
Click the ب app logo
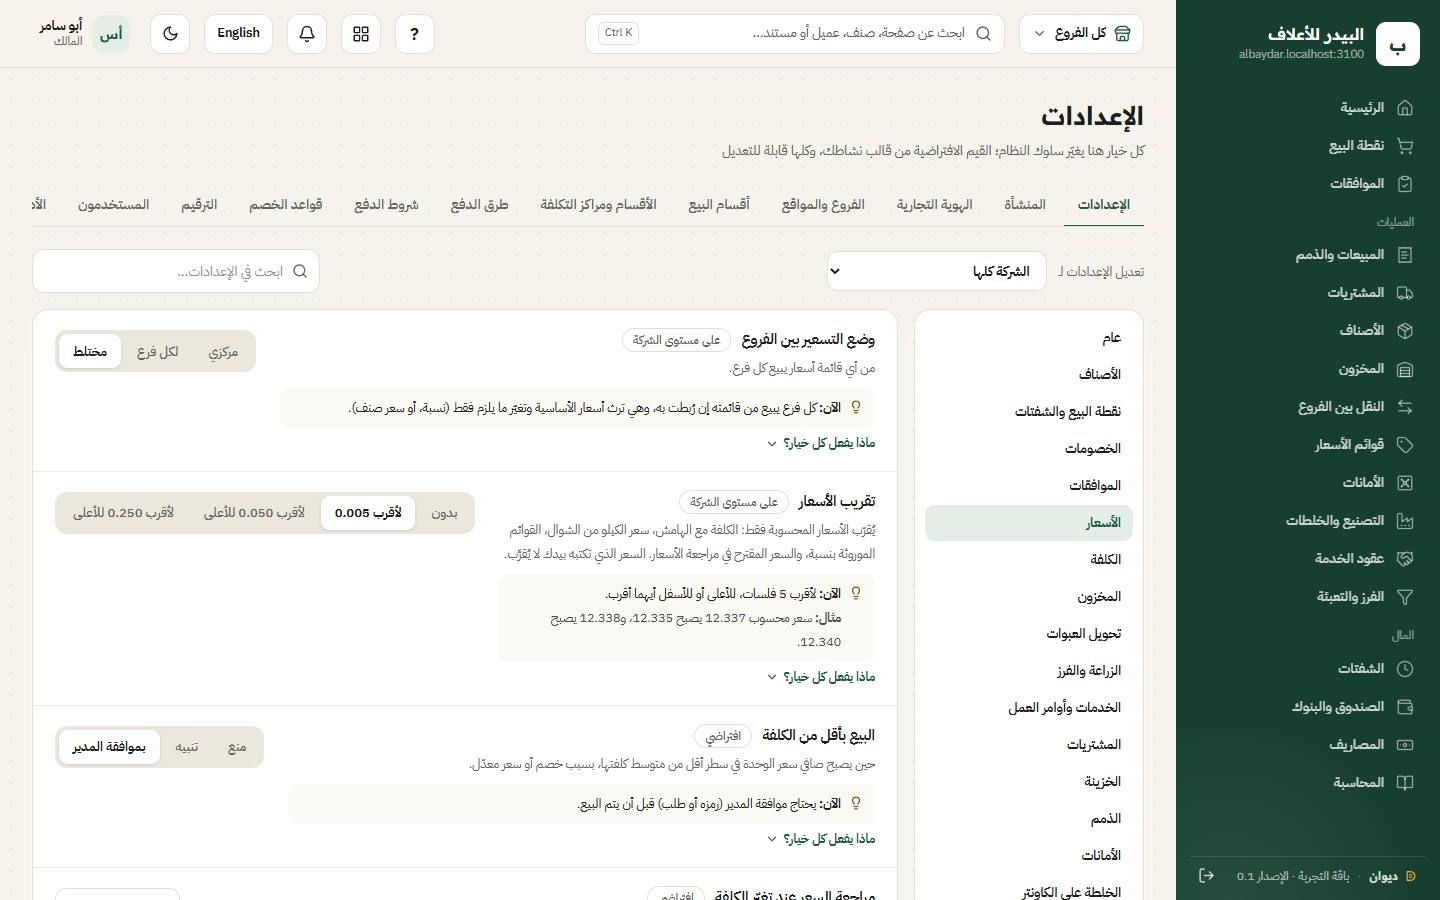tap(1398, 44)
